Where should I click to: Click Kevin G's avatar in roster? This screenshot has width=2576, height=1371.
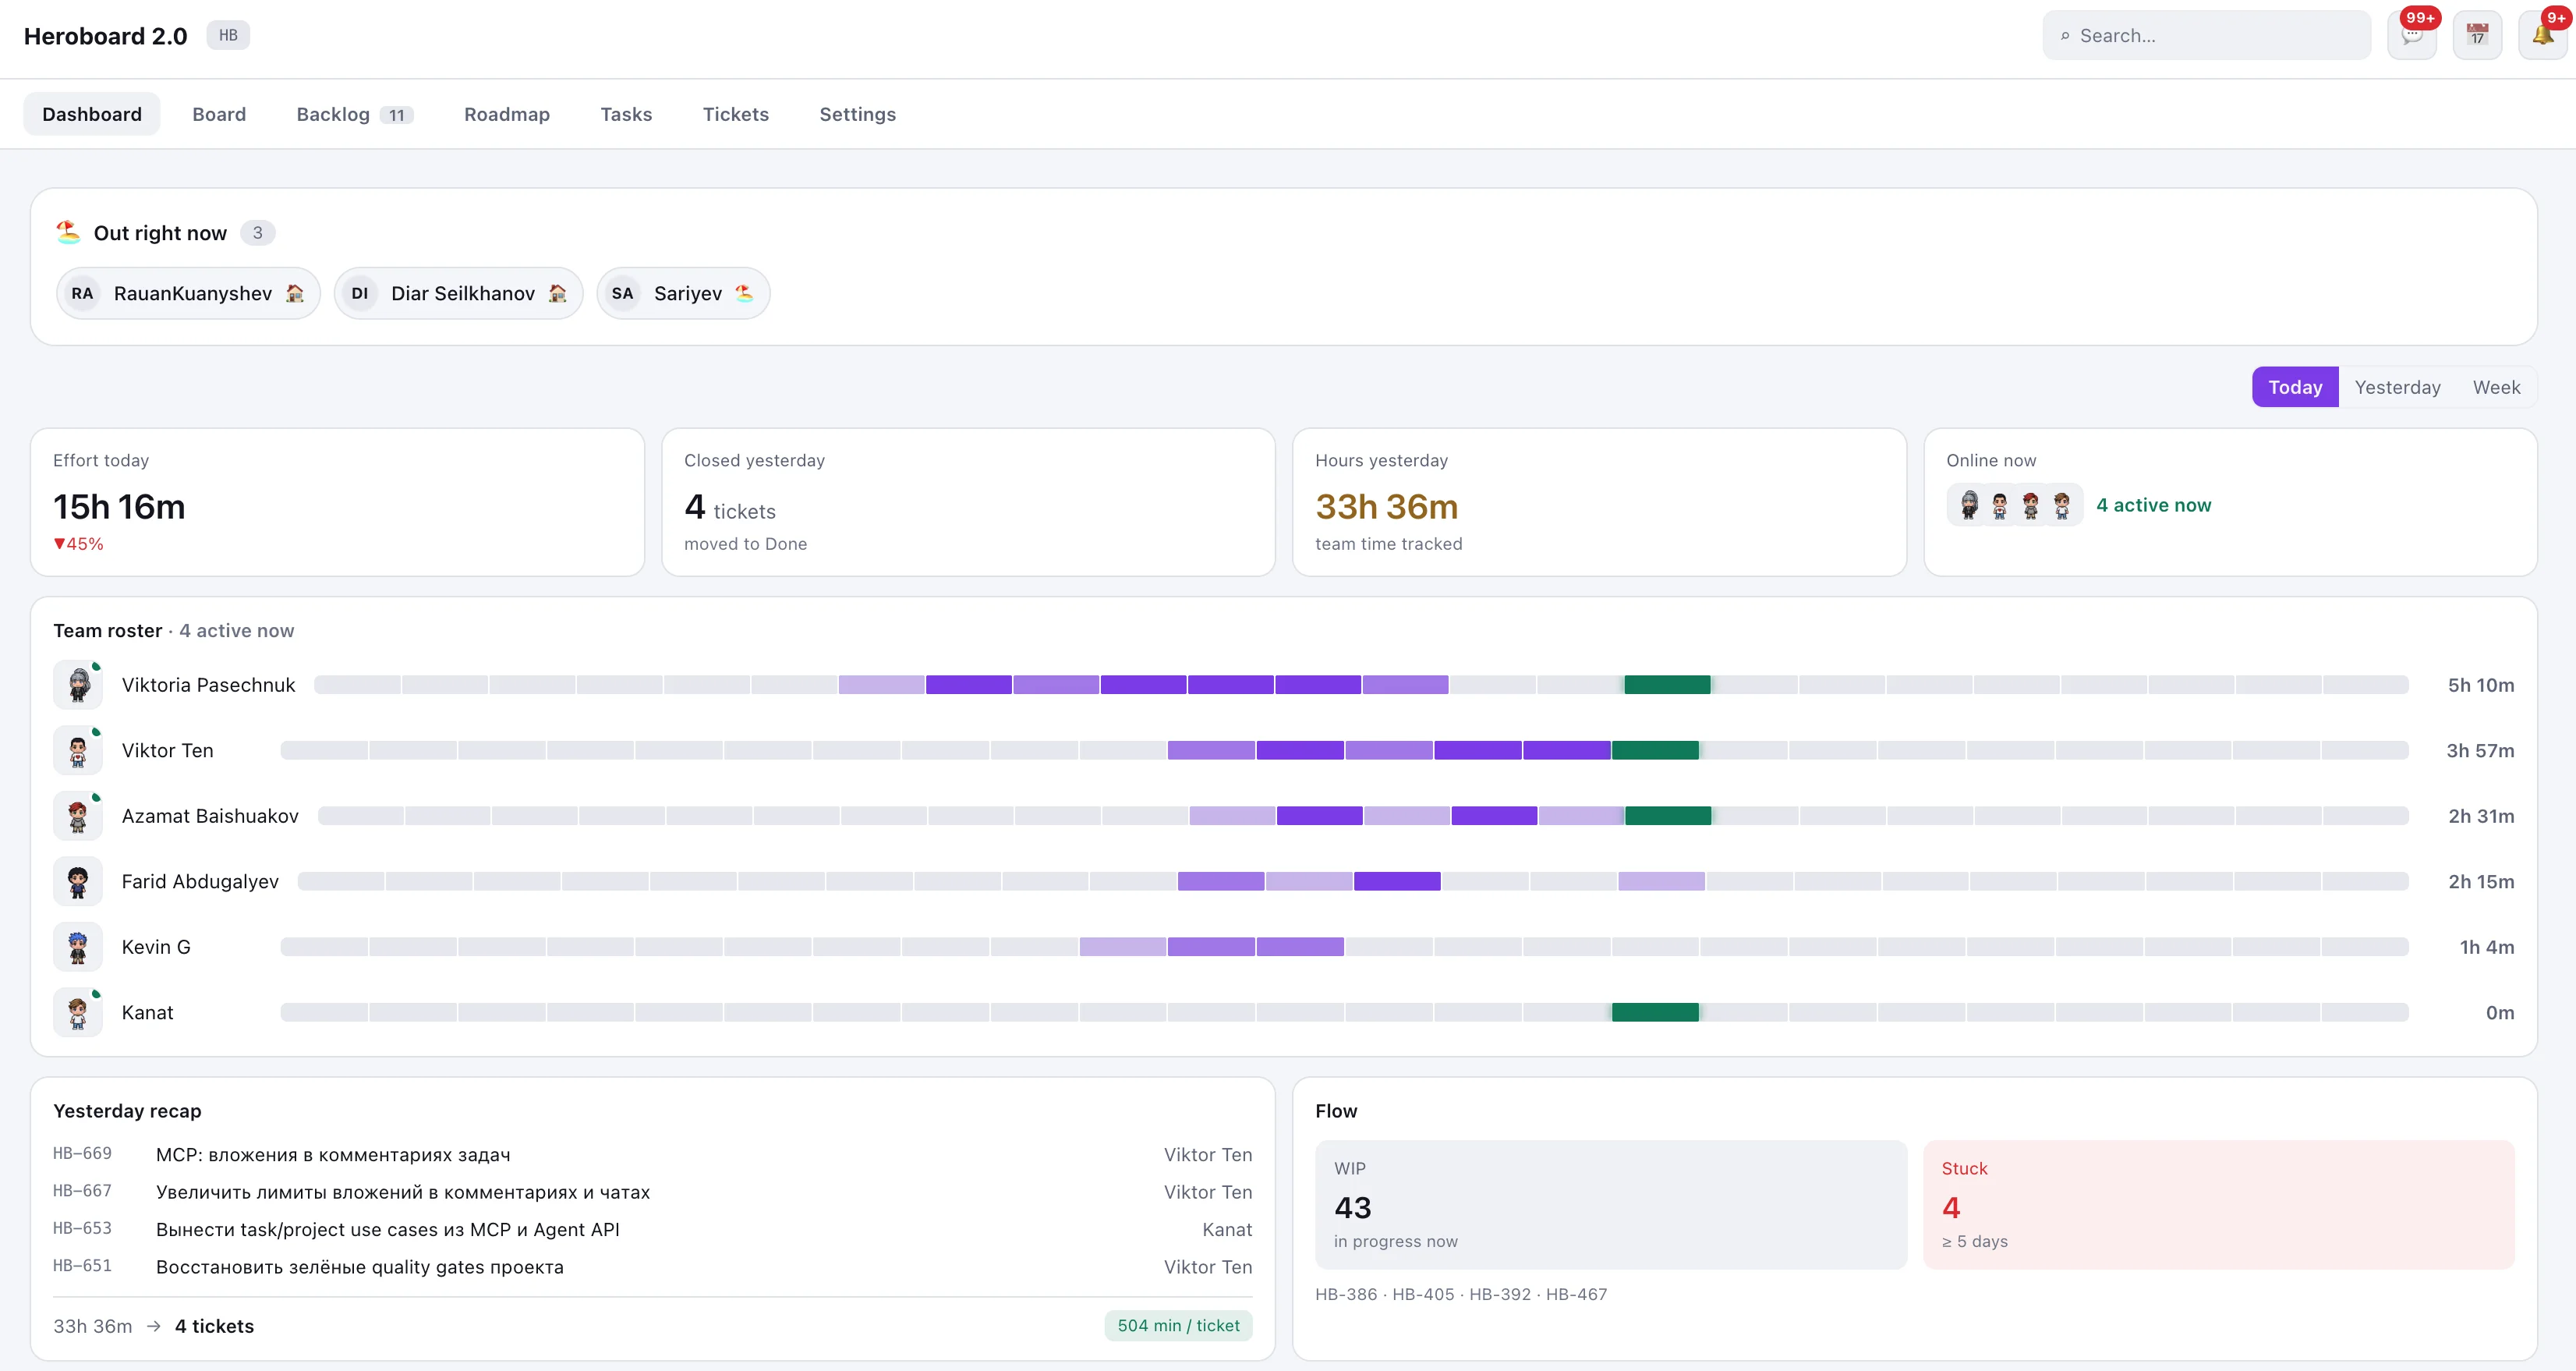pos(78,947)
